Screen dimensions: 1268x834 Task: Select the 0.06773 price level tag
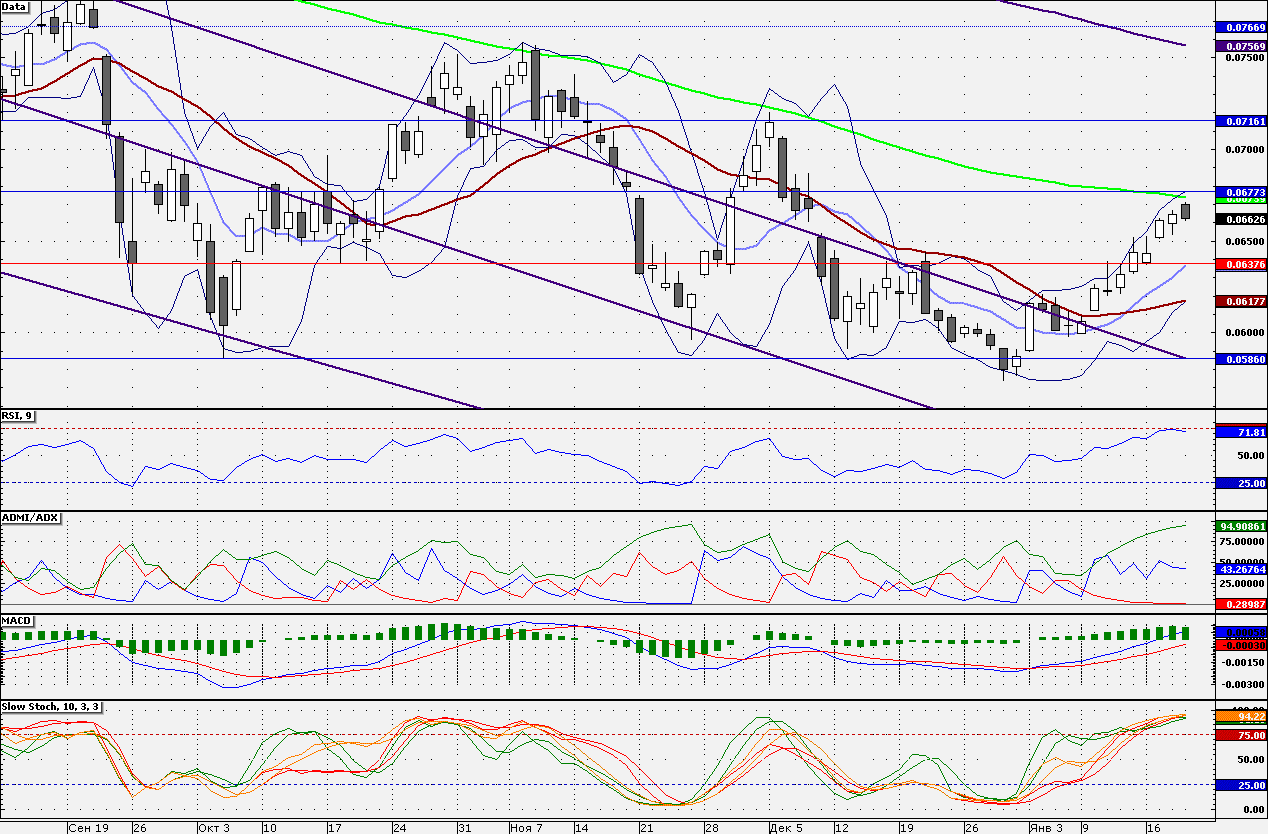click(x=1240, y=191)
